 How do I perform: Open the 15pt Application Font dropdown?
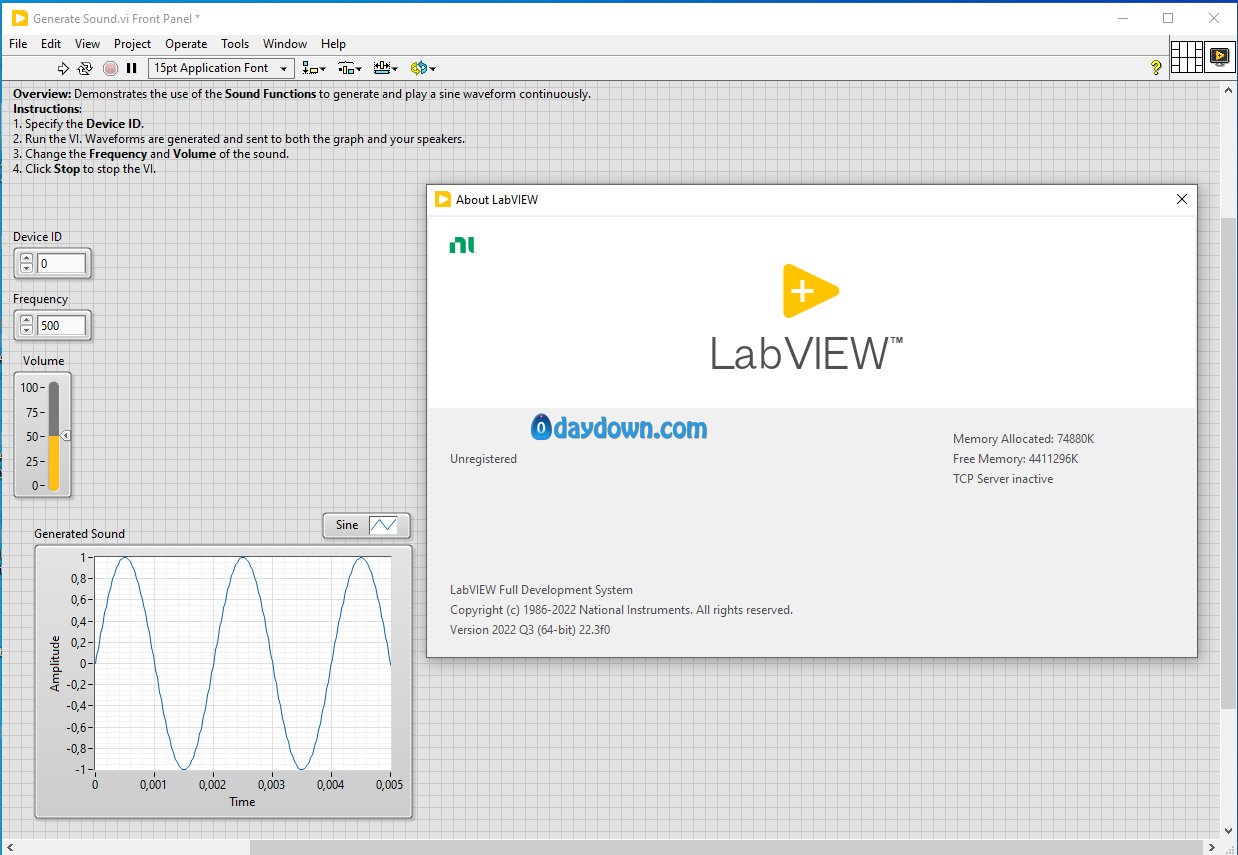(x=221, y=68)
